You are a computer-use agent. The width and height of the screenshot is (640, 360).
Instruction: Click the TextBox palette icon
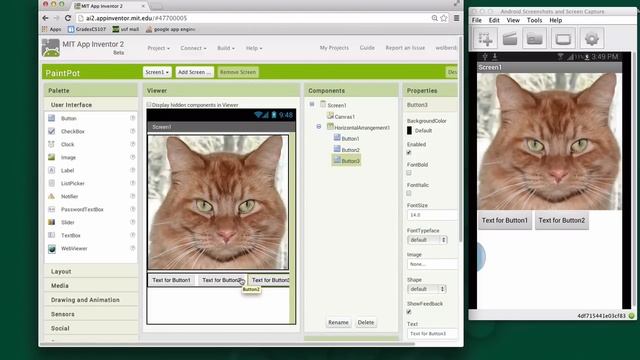51,235
